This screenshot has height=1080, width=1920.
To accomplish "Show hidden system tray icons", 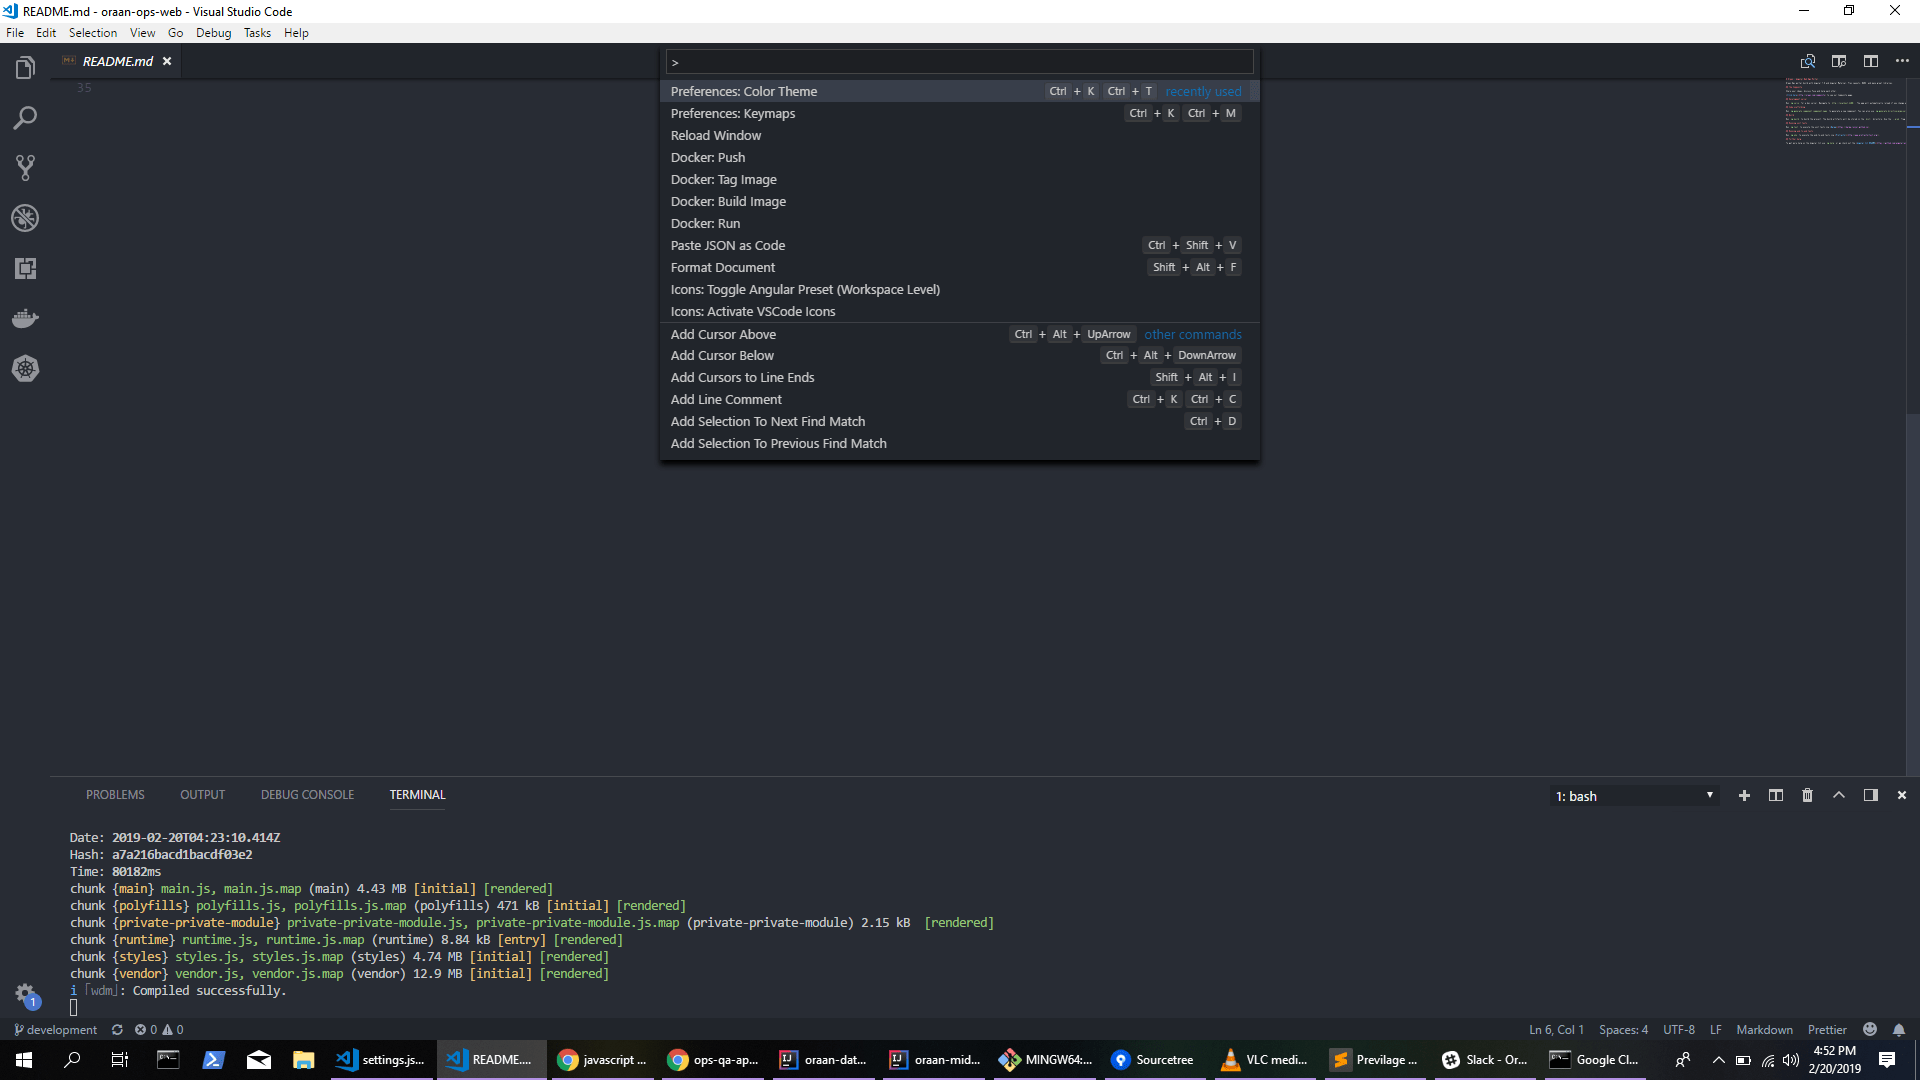I will point(1718,1060).
